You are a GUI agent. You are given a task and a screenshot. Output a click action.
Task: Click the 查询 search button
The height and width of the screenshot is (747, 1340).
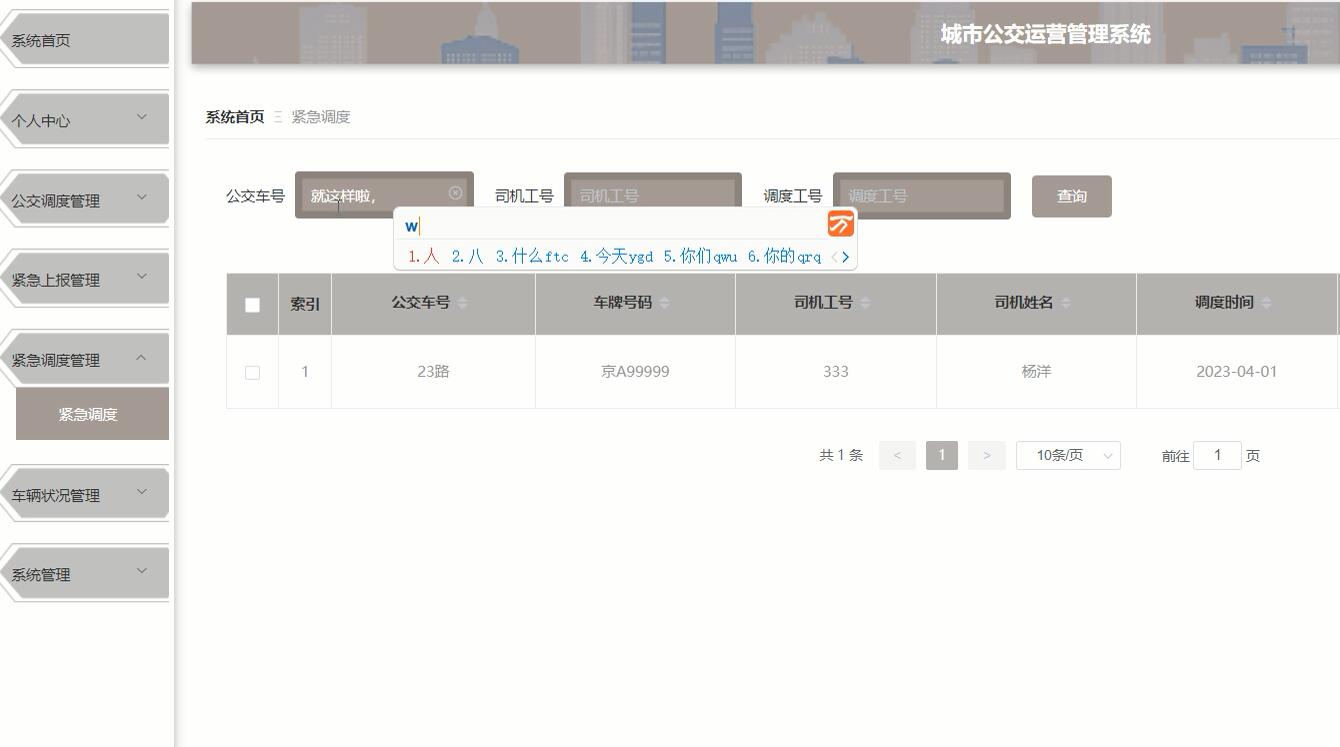click(1071, 196)
